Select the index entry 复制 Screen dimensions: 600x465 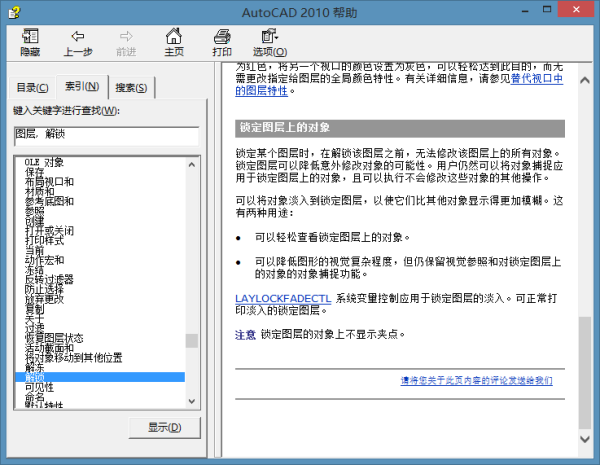tap(34, 309)
